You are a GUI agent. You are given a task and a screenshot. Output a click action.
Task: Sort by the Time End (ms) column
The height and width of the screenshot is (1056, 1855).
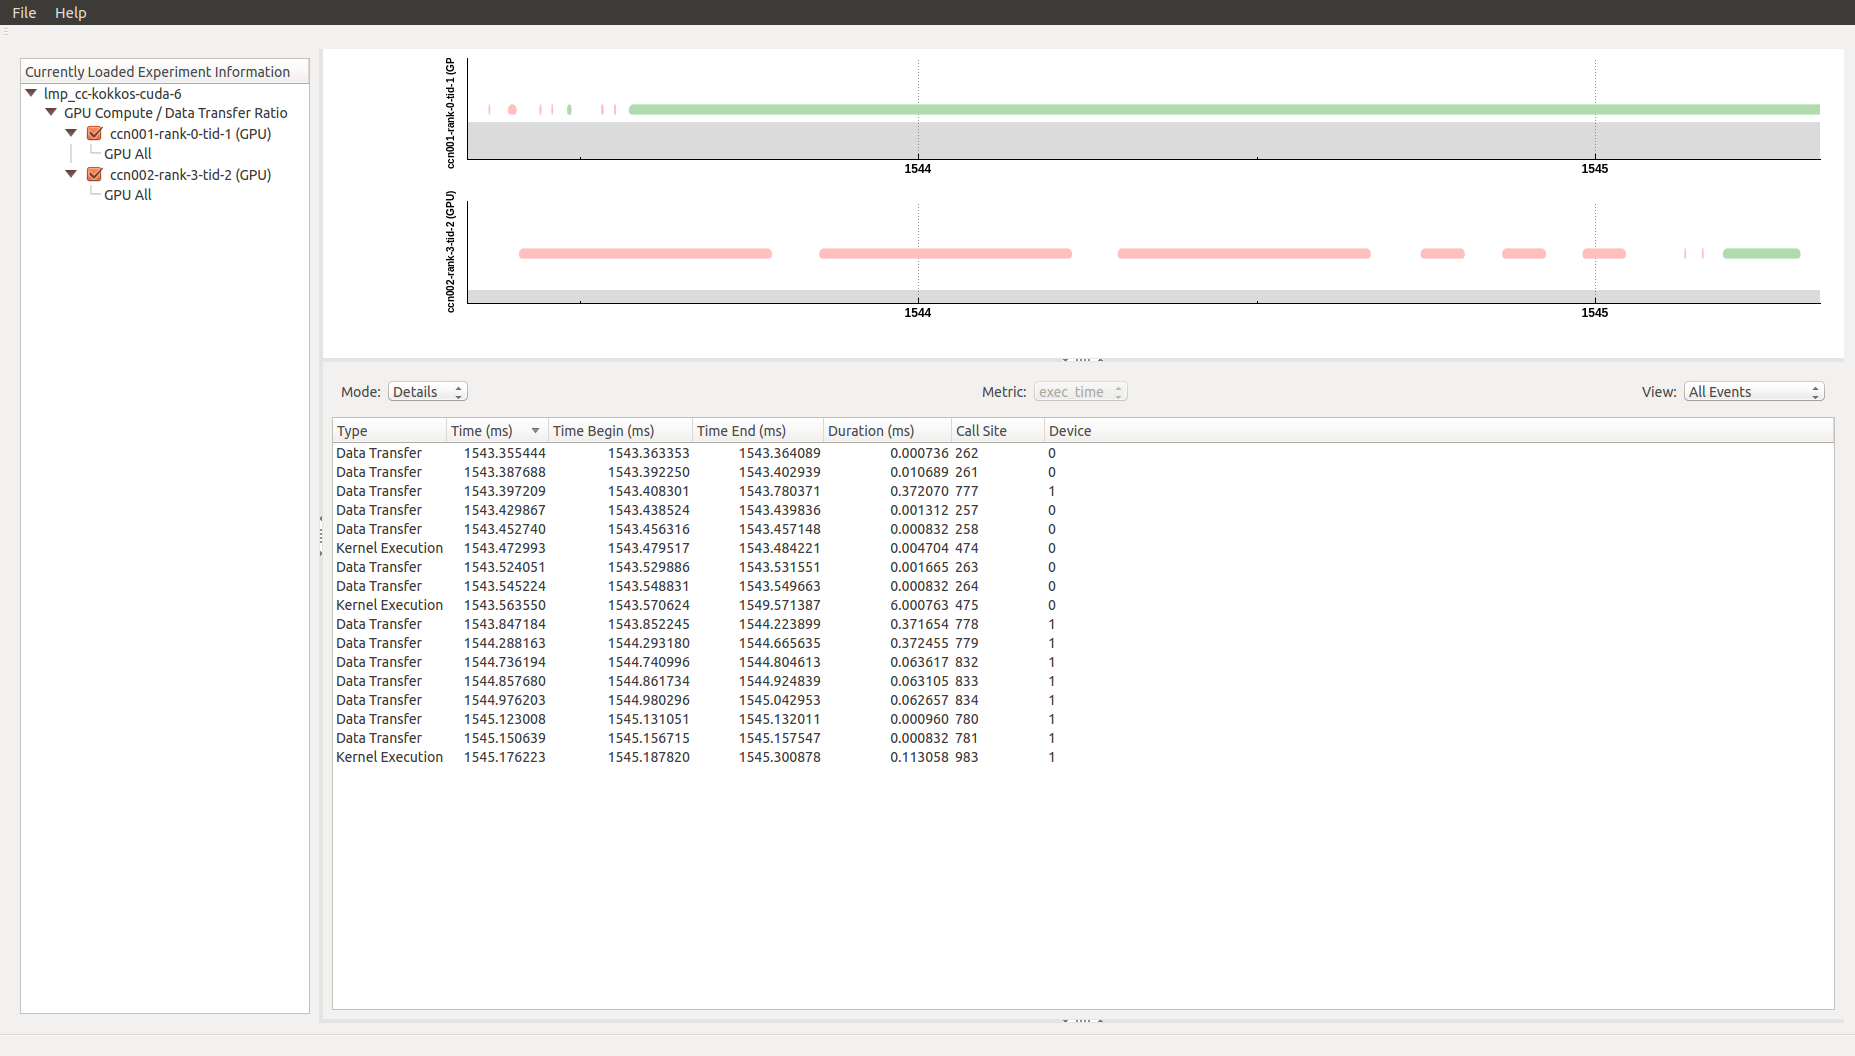757,431
